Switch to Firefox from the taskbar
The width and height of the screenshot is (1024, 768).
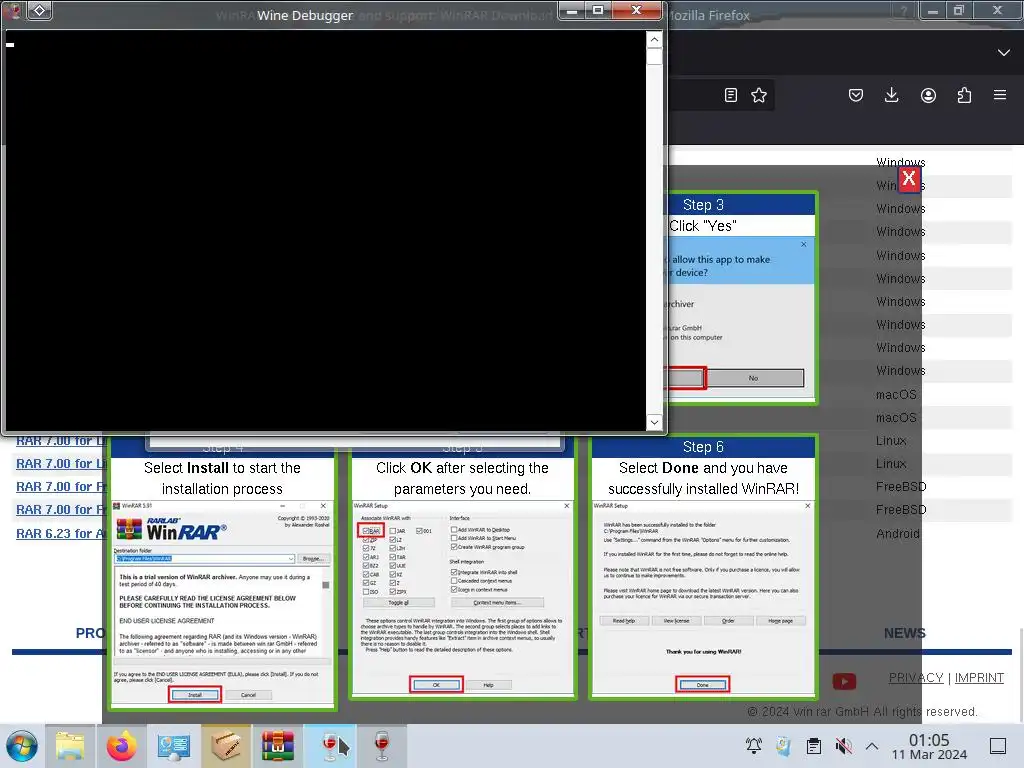coord(121,746)
